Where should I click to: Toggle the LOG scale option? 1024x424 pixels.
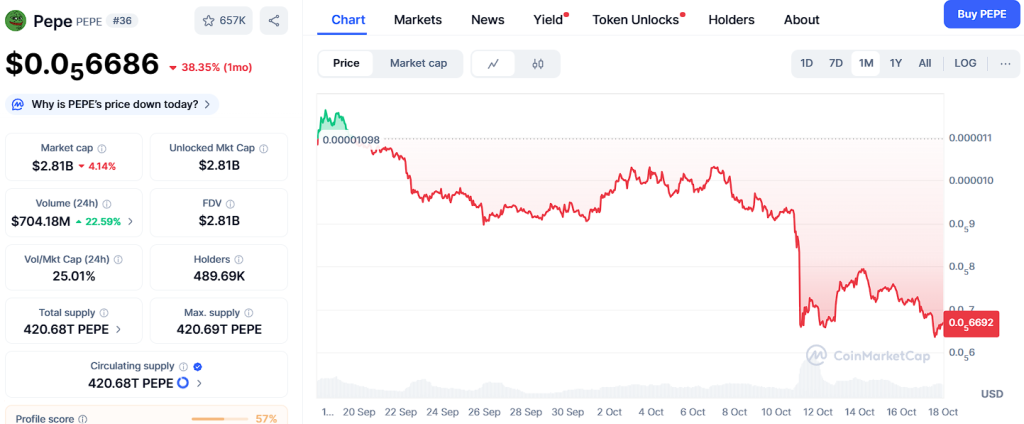coord(965,63)
